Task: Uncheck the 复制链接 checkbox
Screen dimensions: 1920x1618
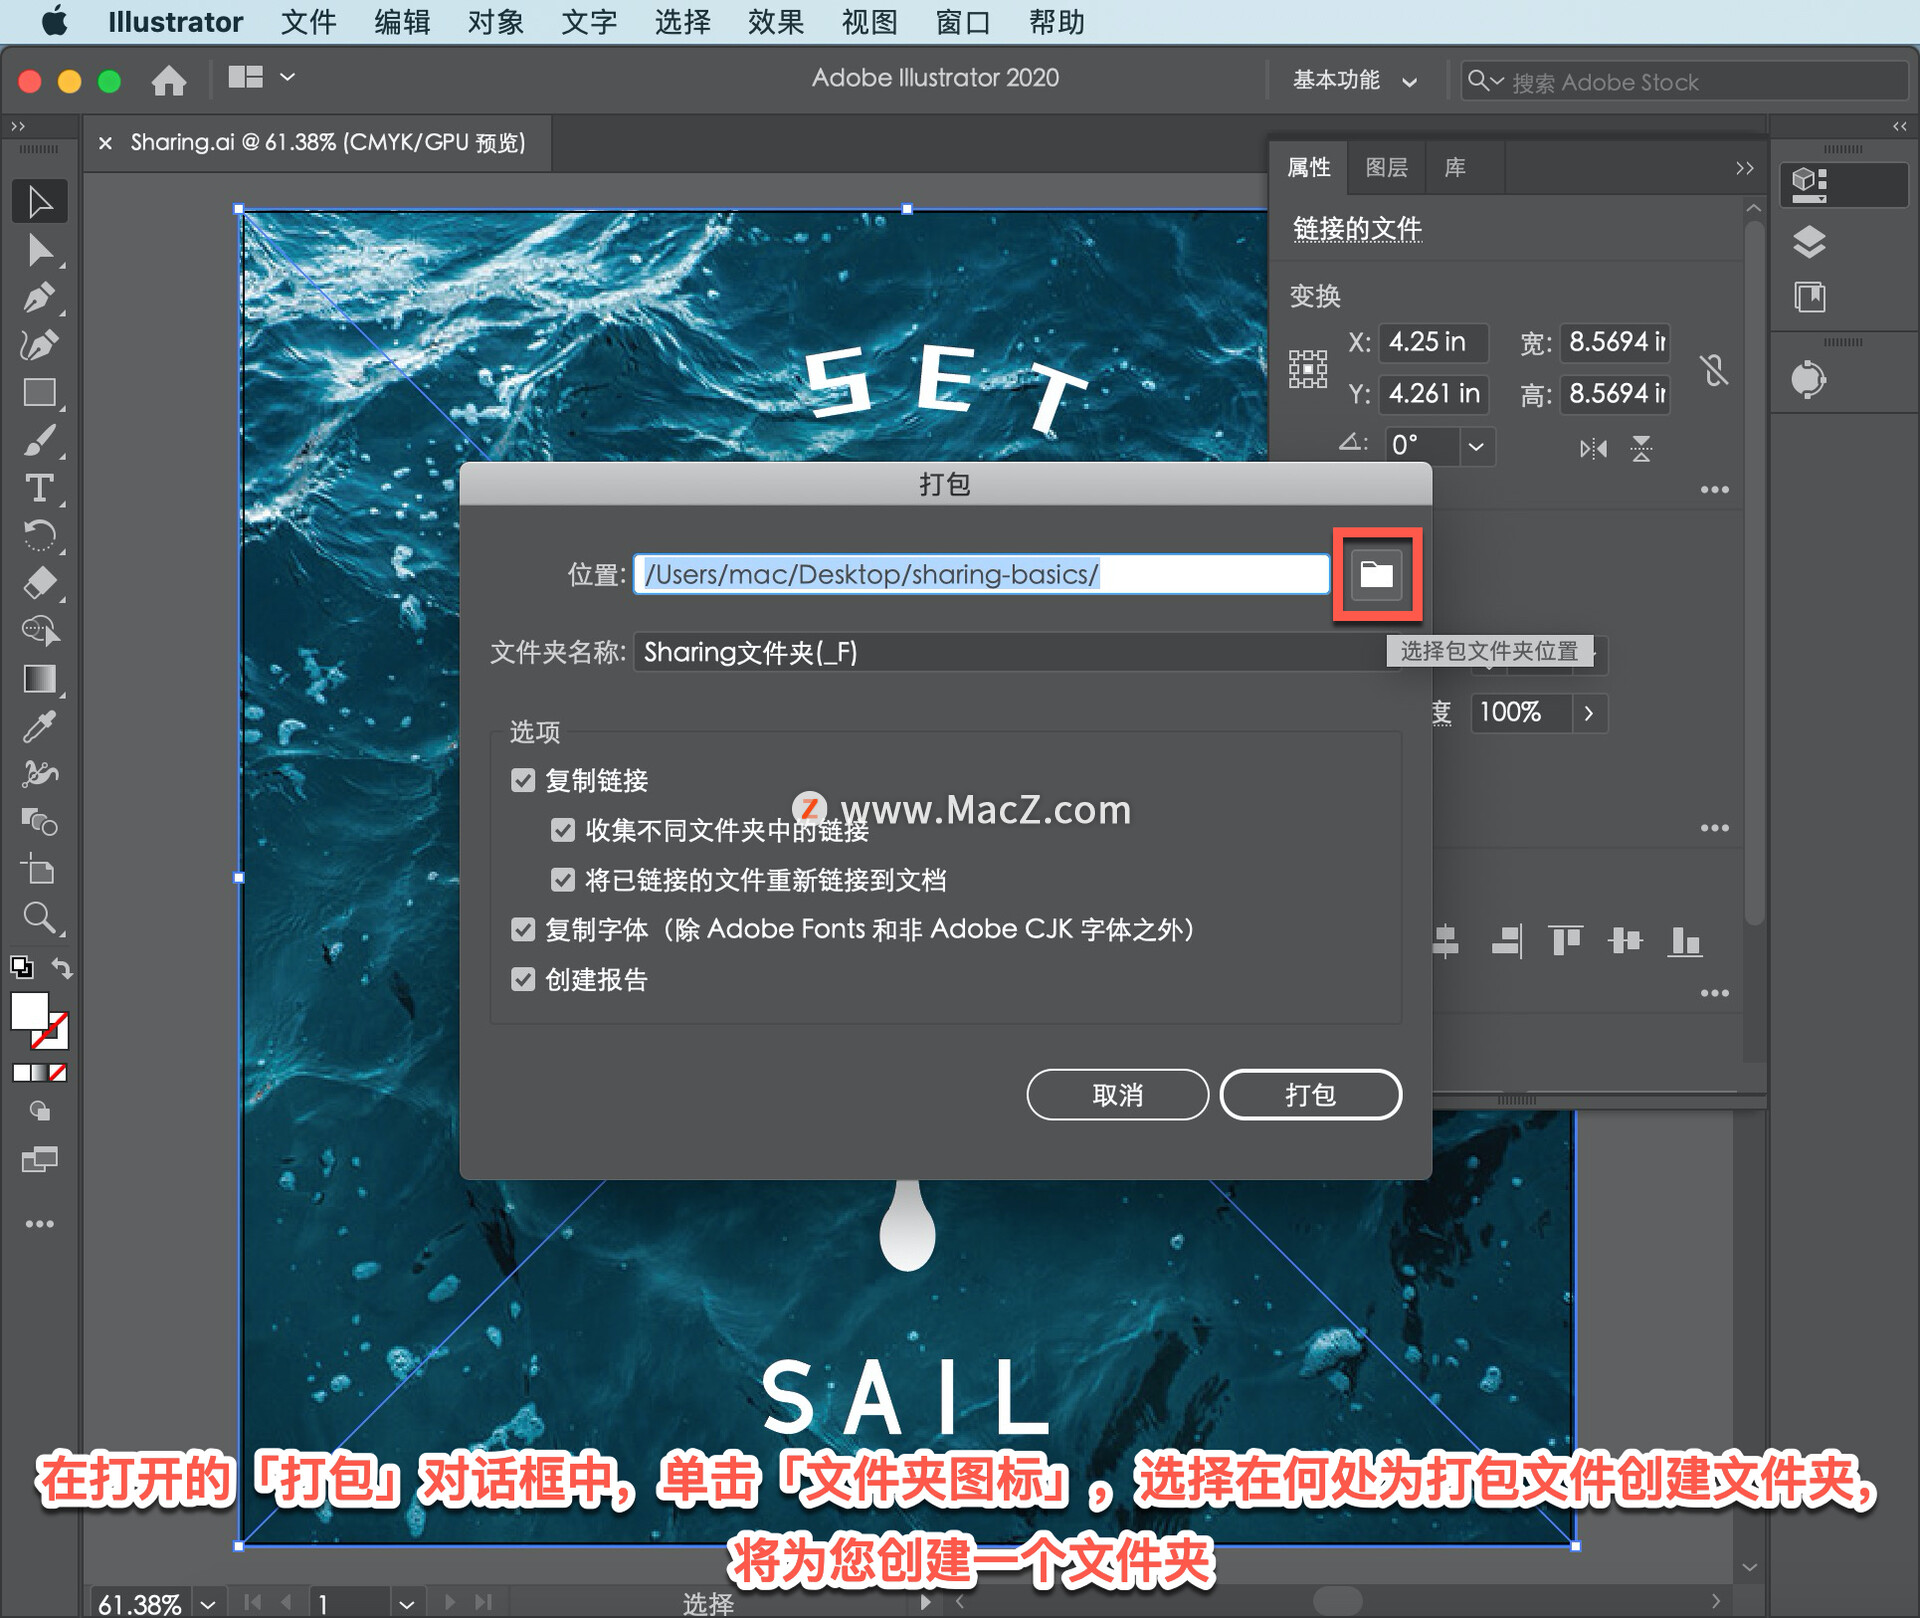Action: (x=523, y=780)
